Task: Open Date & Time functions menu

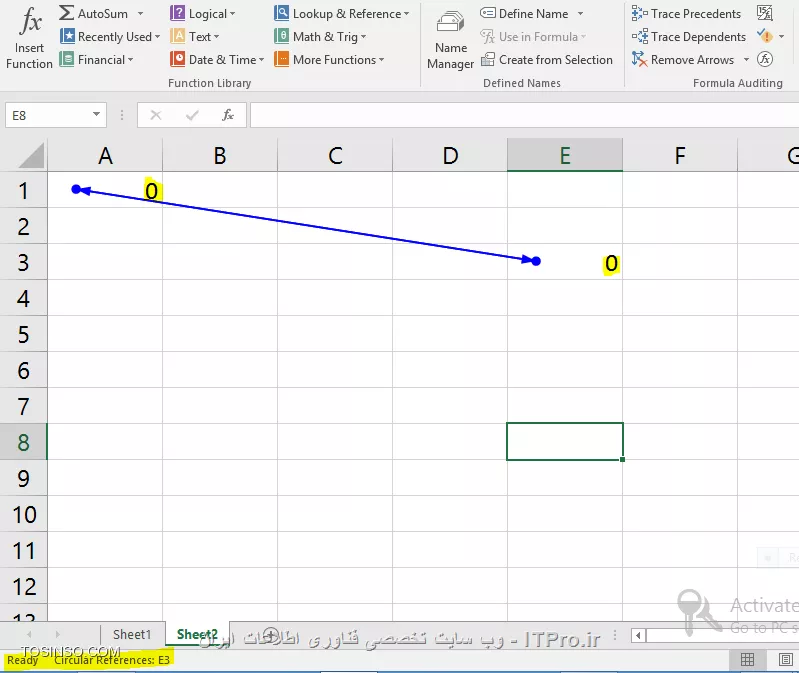Action: pos(217,60)
